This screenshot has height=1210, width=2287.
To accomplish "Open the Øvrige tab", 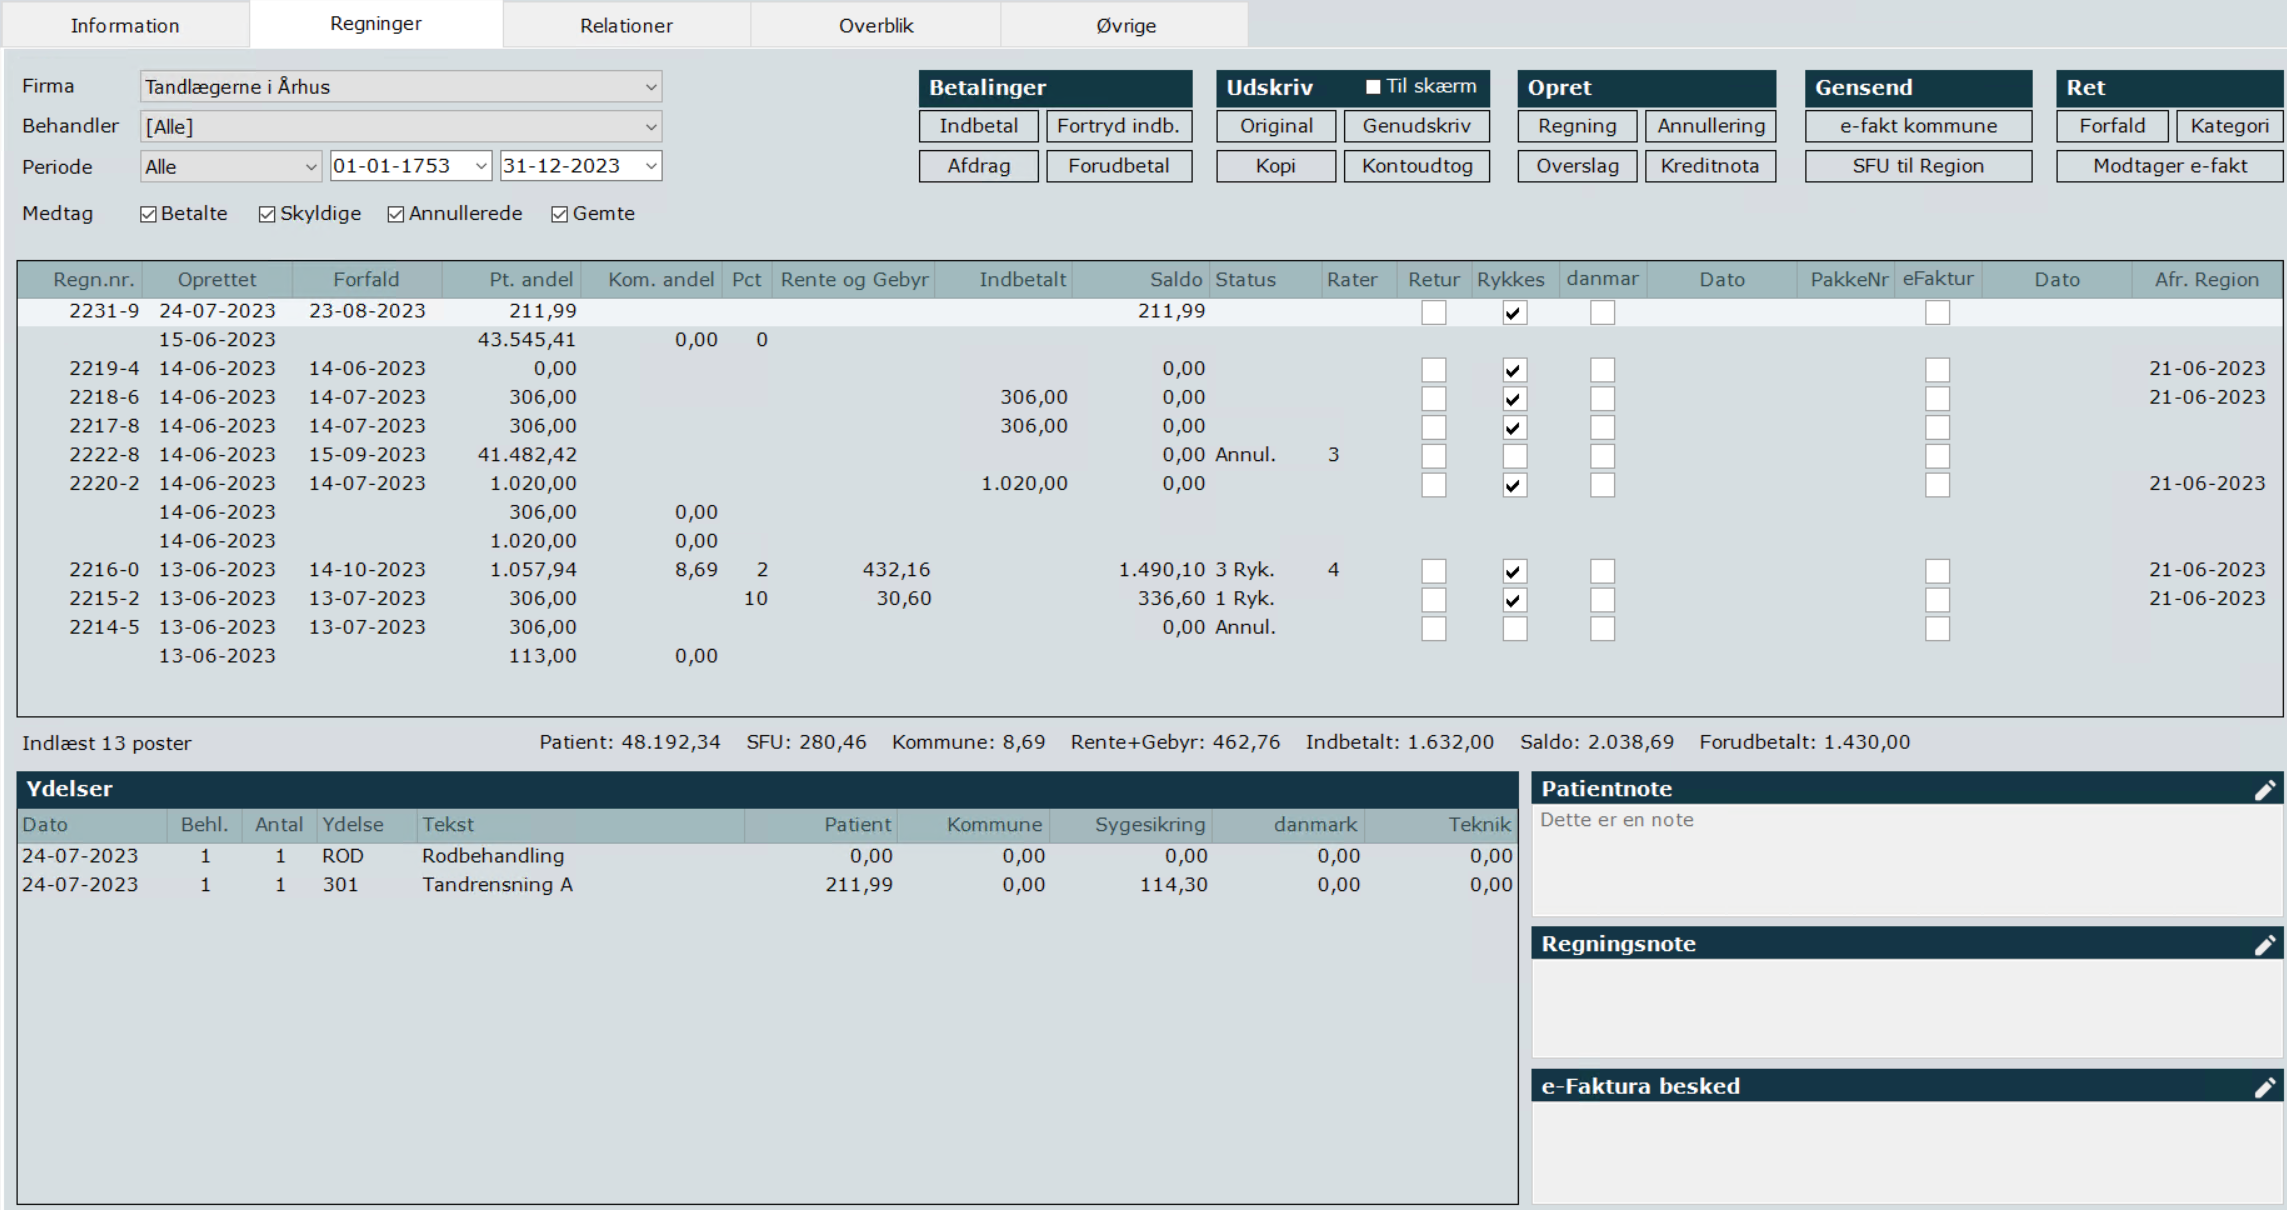I will (x=1125, y=25).
